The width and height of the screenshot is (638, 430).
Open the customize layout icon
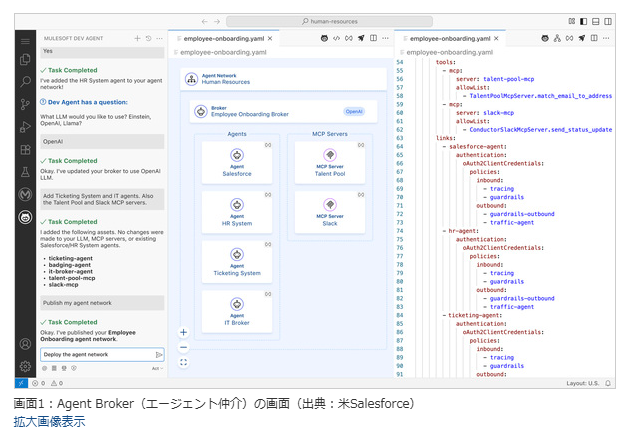coord(572,21)
